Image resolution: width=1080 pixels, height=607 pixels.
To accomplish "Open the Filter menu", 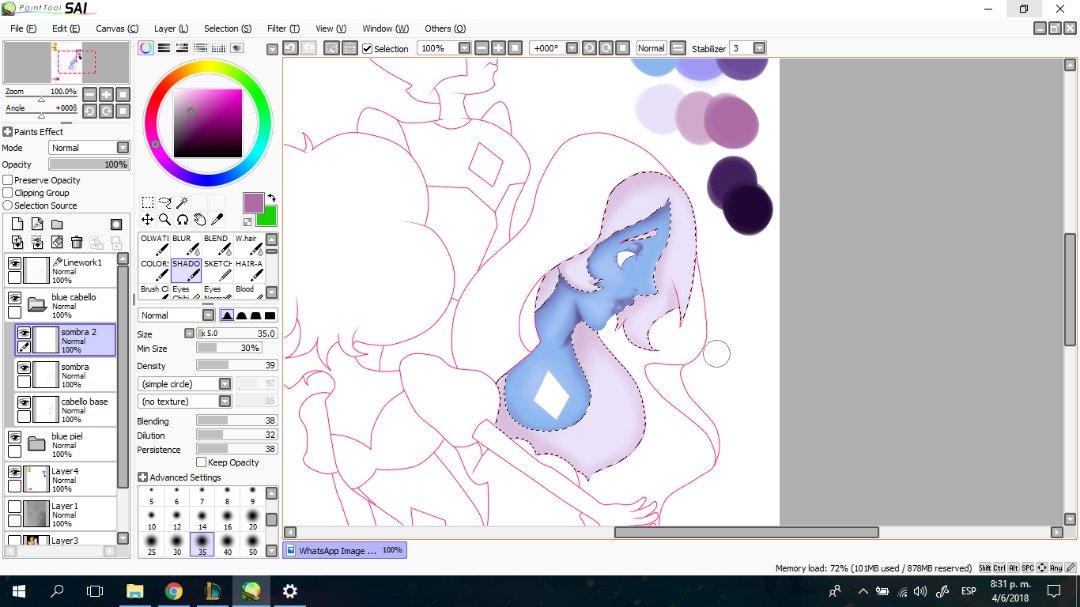I will click(283, 28).
